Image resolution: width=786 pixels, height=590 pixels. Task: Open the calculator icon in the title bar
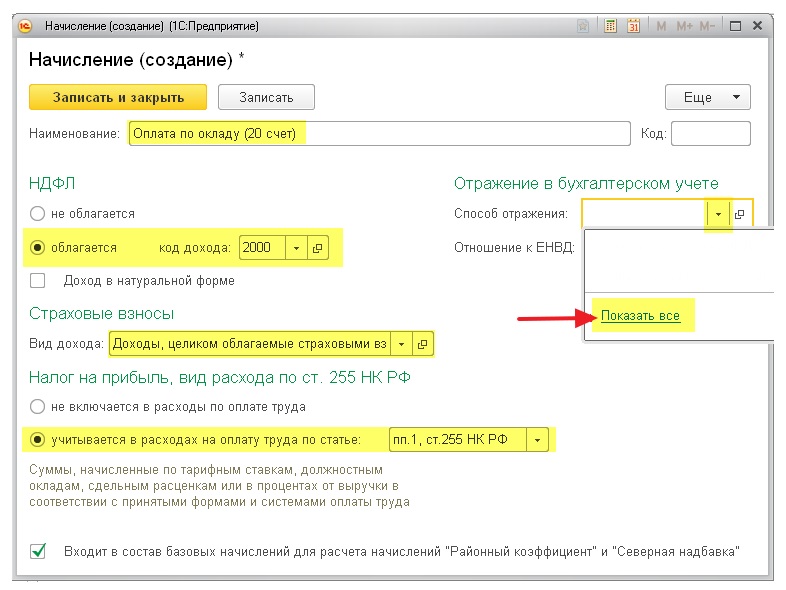611,26
